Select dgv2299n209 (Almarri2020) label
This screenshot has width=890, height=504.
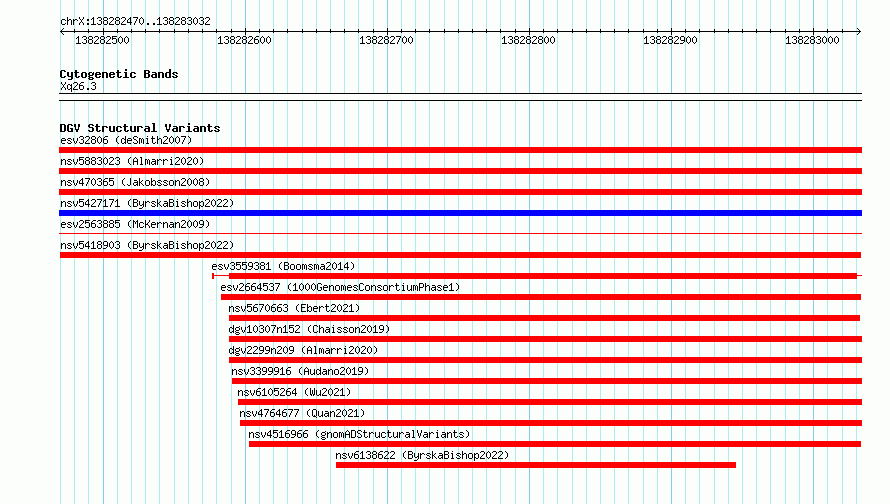point(303,350)
